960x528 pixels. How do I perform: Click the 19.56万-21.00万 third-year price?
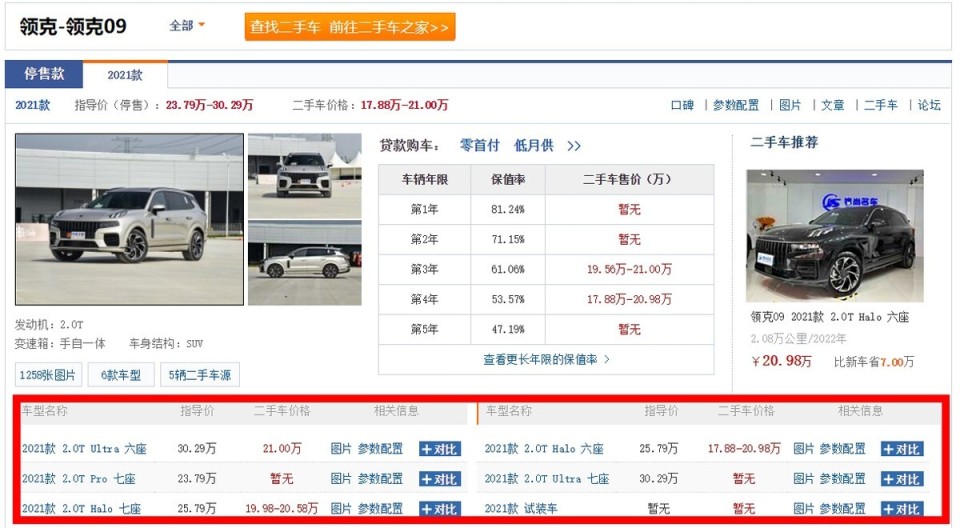(629, 270)
